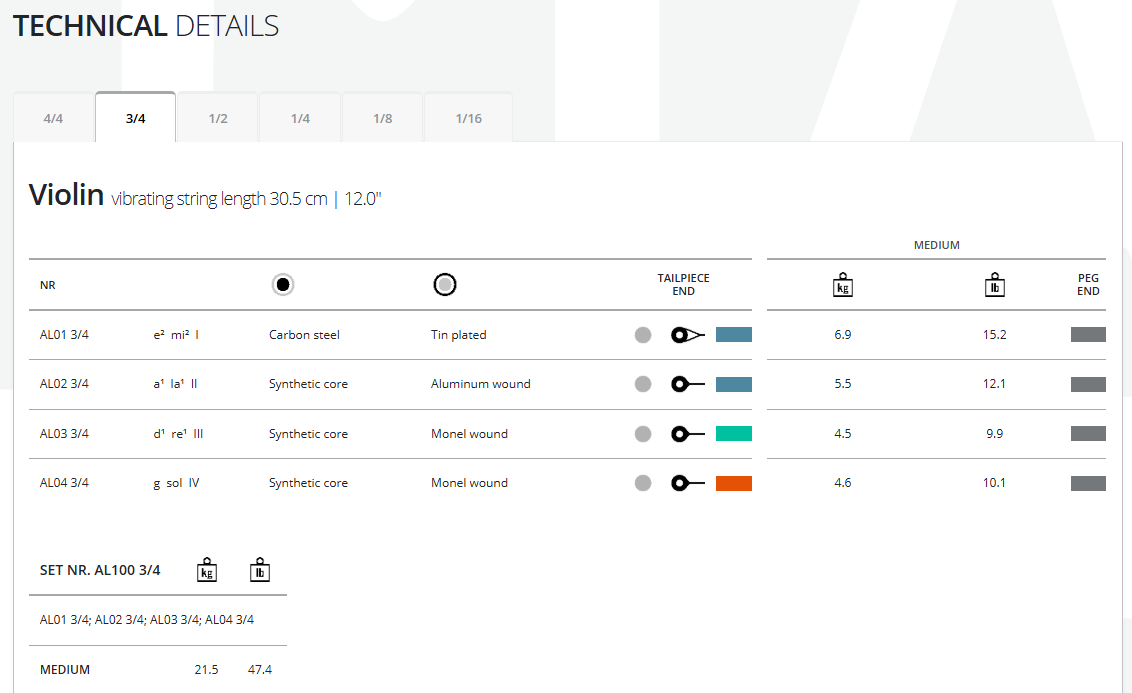Image resolution: width=1132 pixels, height=693 pixels.
Task: Click the 4.6 kg tension value
Action: pyautogui.click(x=843, y=483)
